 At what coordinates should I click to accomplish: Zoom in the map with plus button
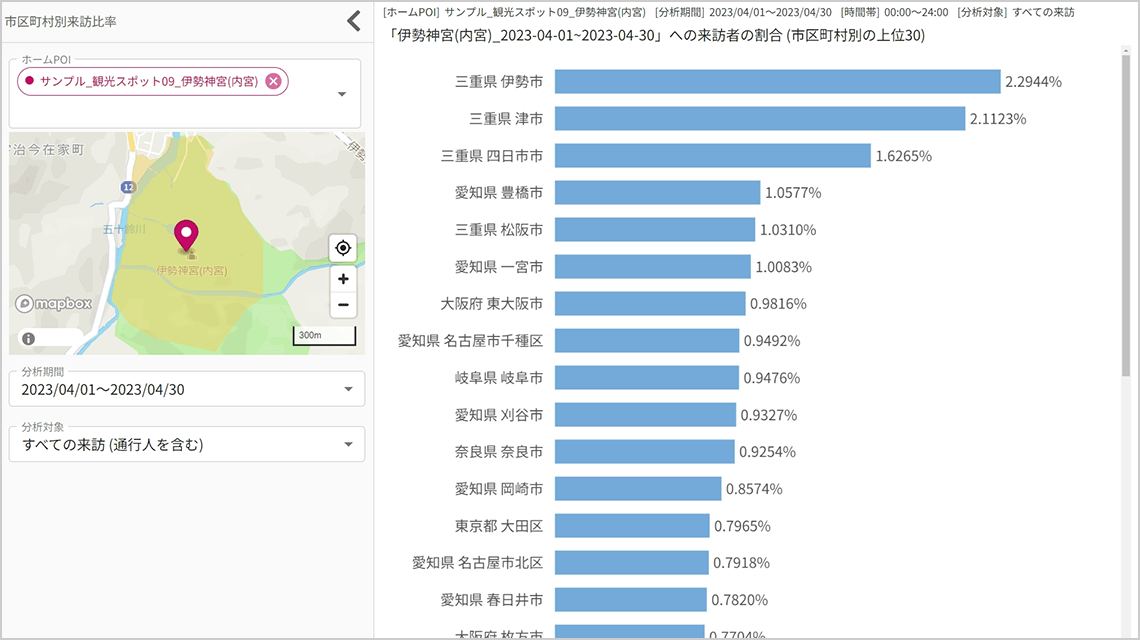[343, 279]
